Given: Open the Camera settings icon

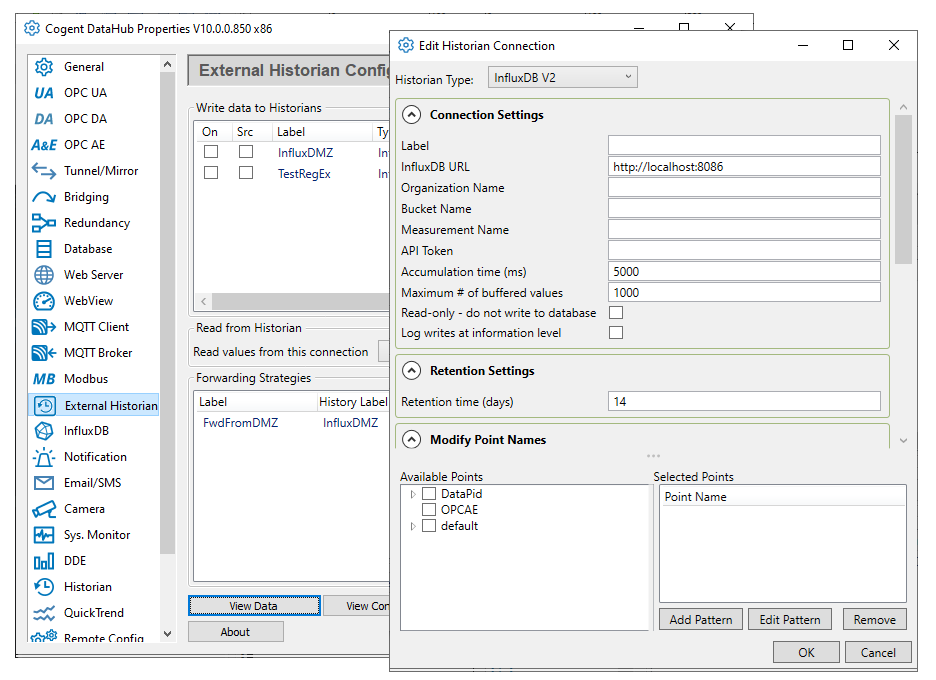Looking at the screenshot, I should tap(44, 509).
